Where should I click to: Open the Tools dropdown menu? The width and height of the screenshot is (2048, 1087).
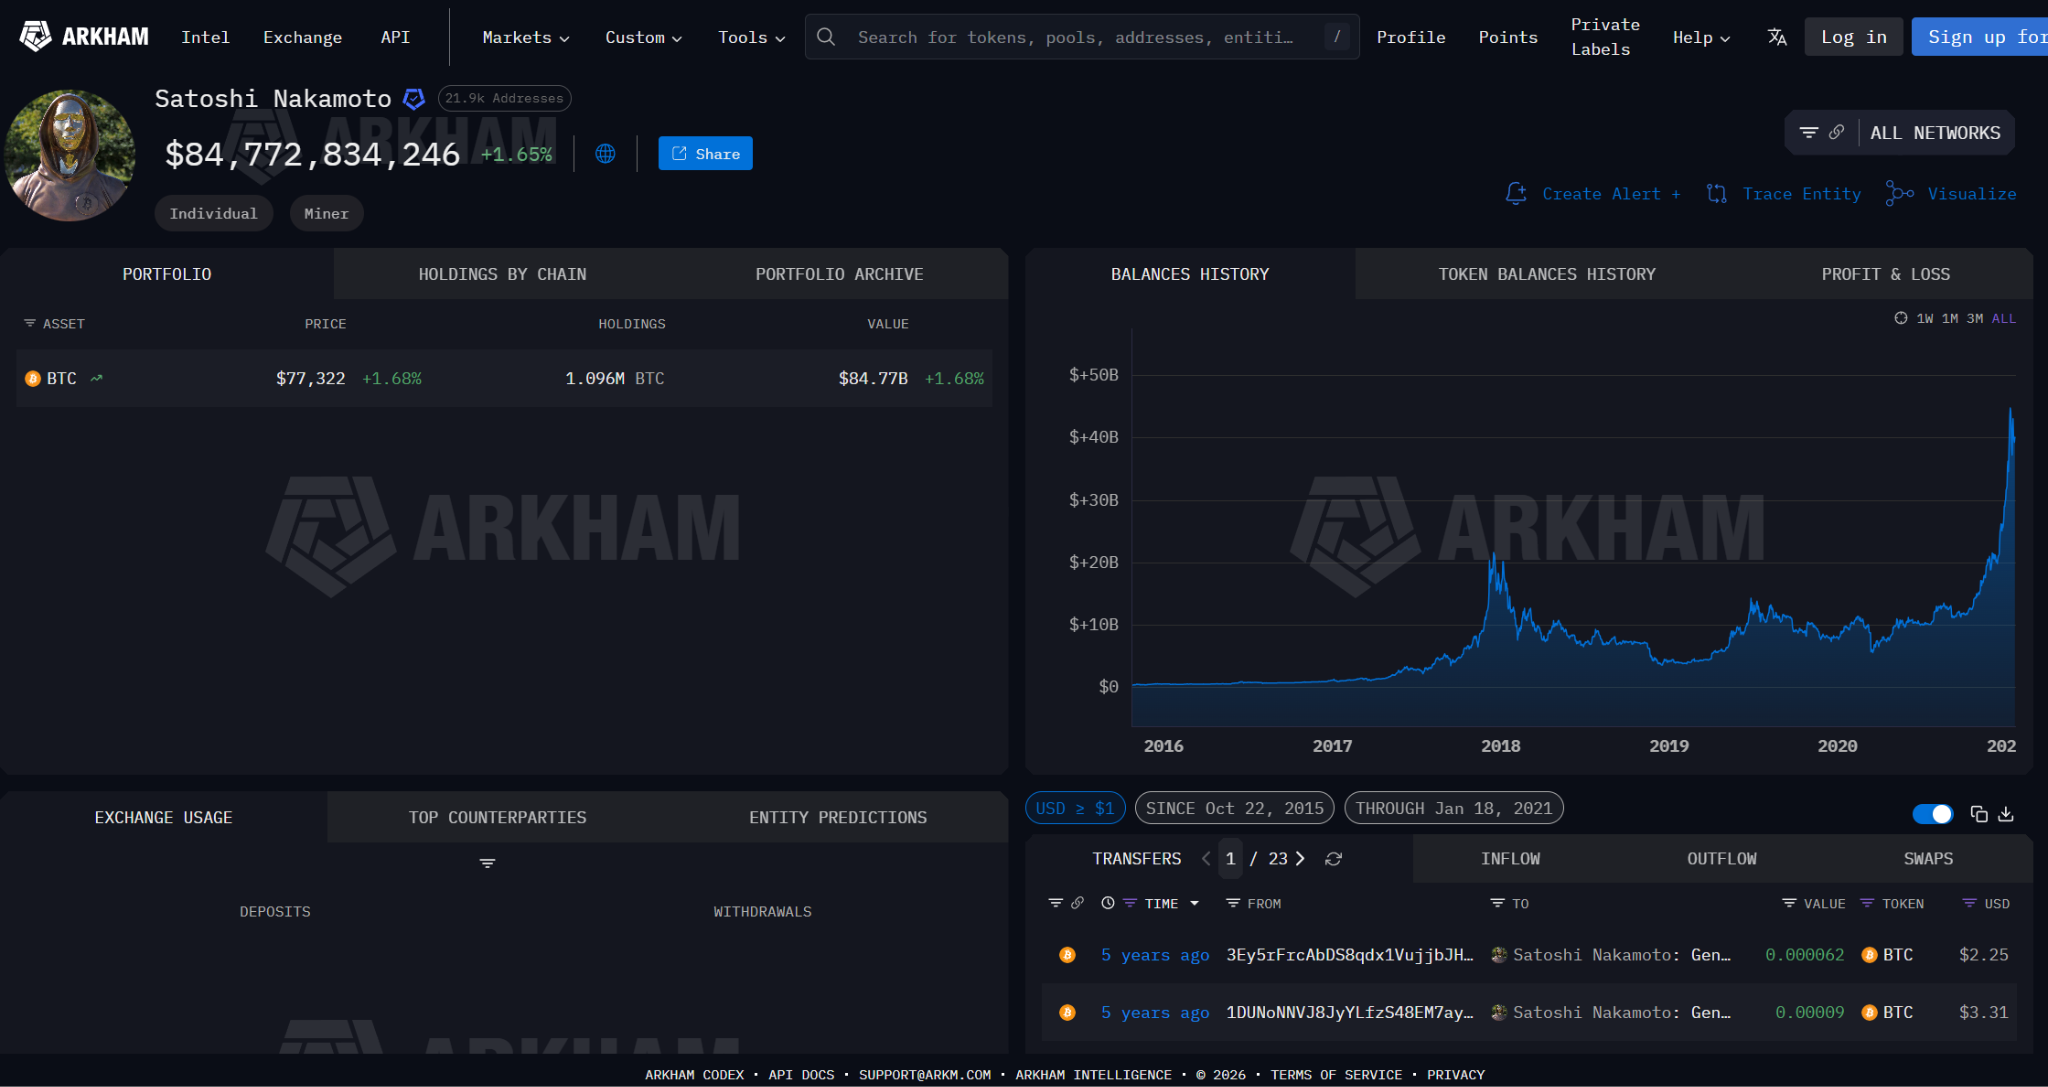pos(752,37)
